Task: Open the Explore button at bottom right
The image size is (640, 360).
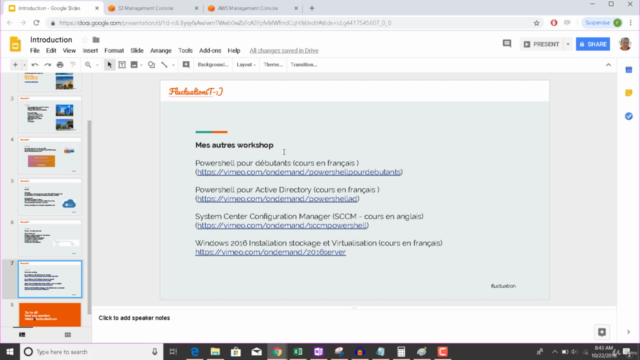Action: [x=602, y=332]
